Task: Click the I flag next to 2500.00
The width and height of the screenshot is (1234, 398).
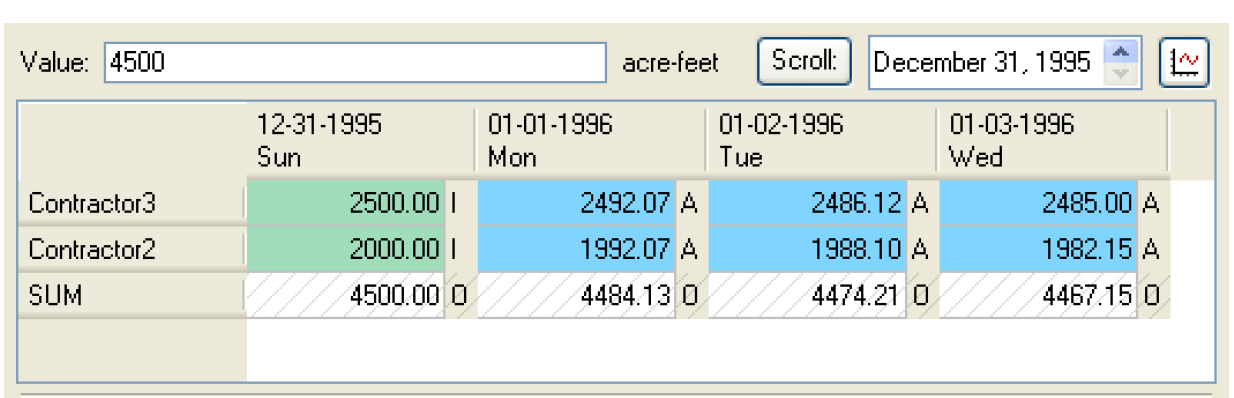Action: [x=459, y=204]
